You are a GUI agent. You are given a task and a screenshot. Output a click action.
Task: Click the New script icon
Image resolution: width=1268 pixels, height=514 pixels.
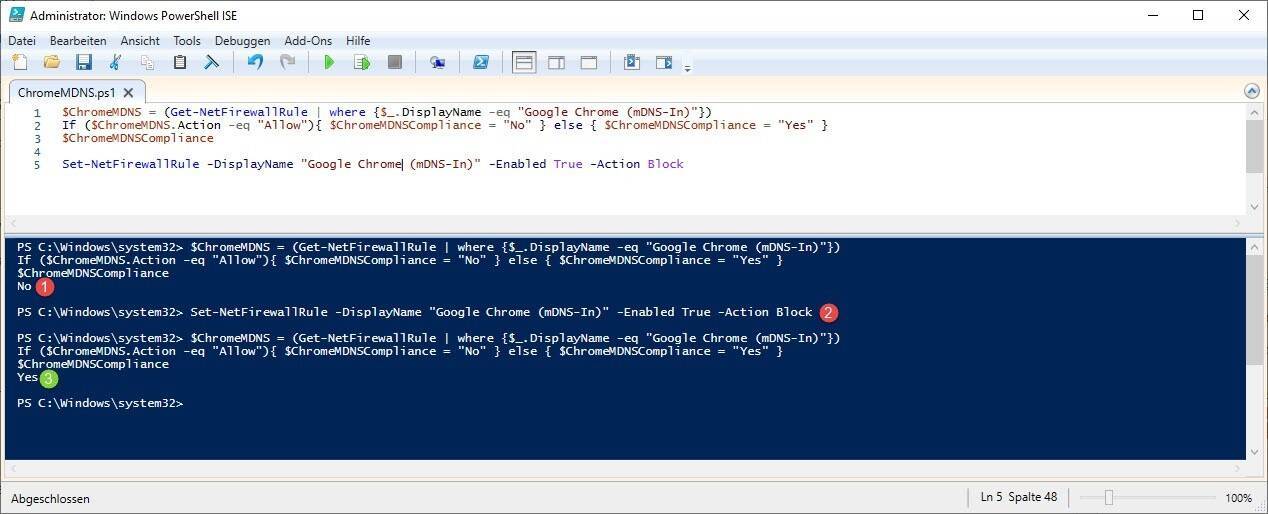pos(19,62)
